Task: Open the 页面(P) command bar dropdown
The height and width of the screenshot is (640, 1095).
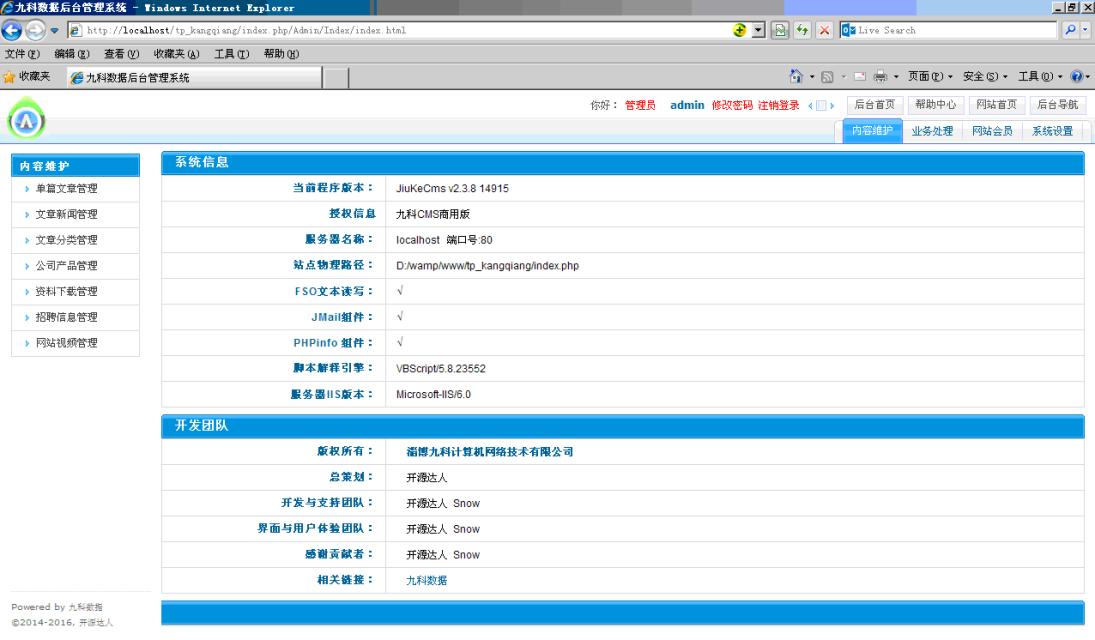Action: [x=929, y=76]
